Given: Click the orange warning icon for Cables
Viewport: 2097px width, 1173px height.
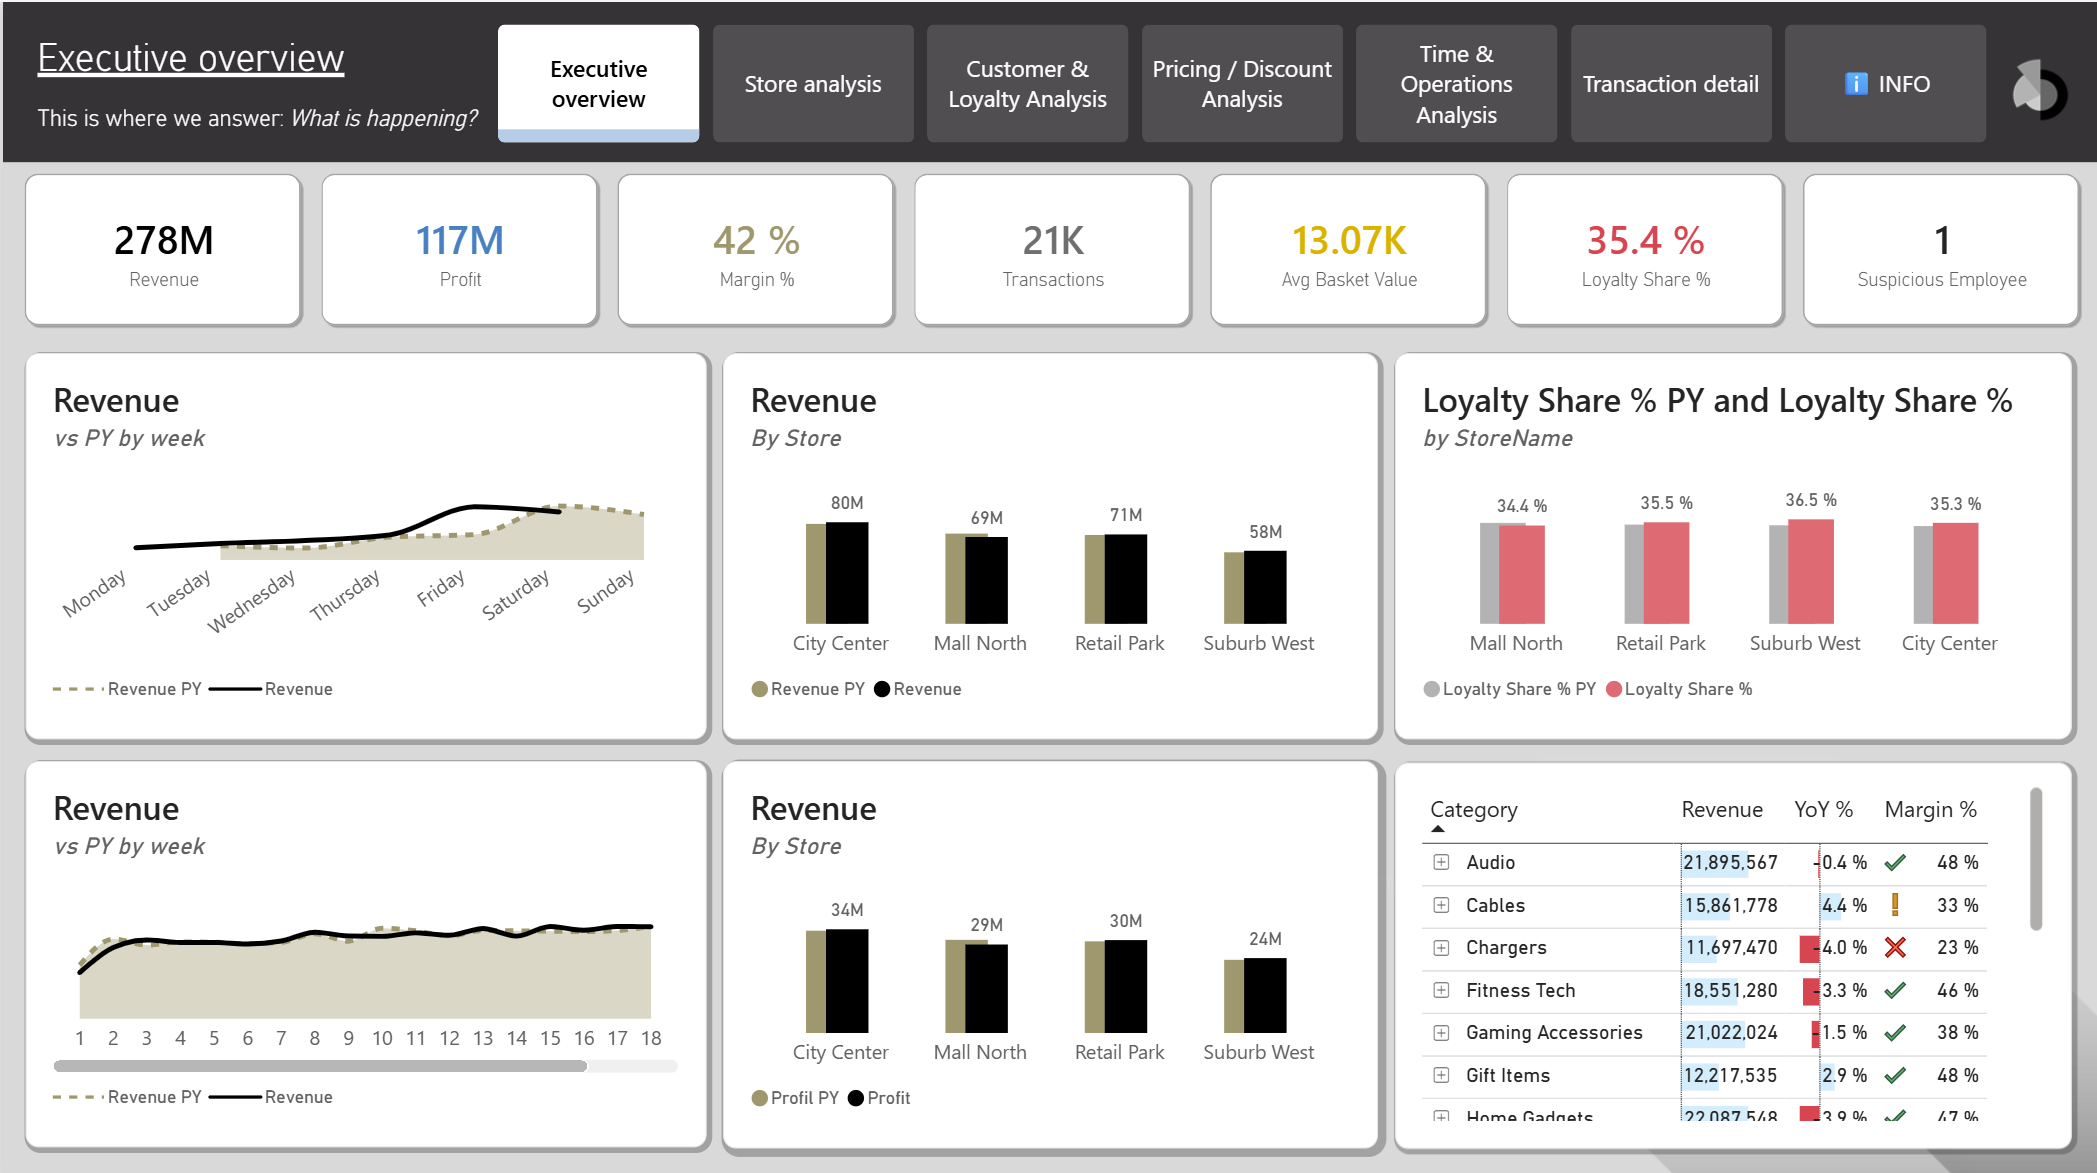Looking at the screenshot, I should [1895, 905].
